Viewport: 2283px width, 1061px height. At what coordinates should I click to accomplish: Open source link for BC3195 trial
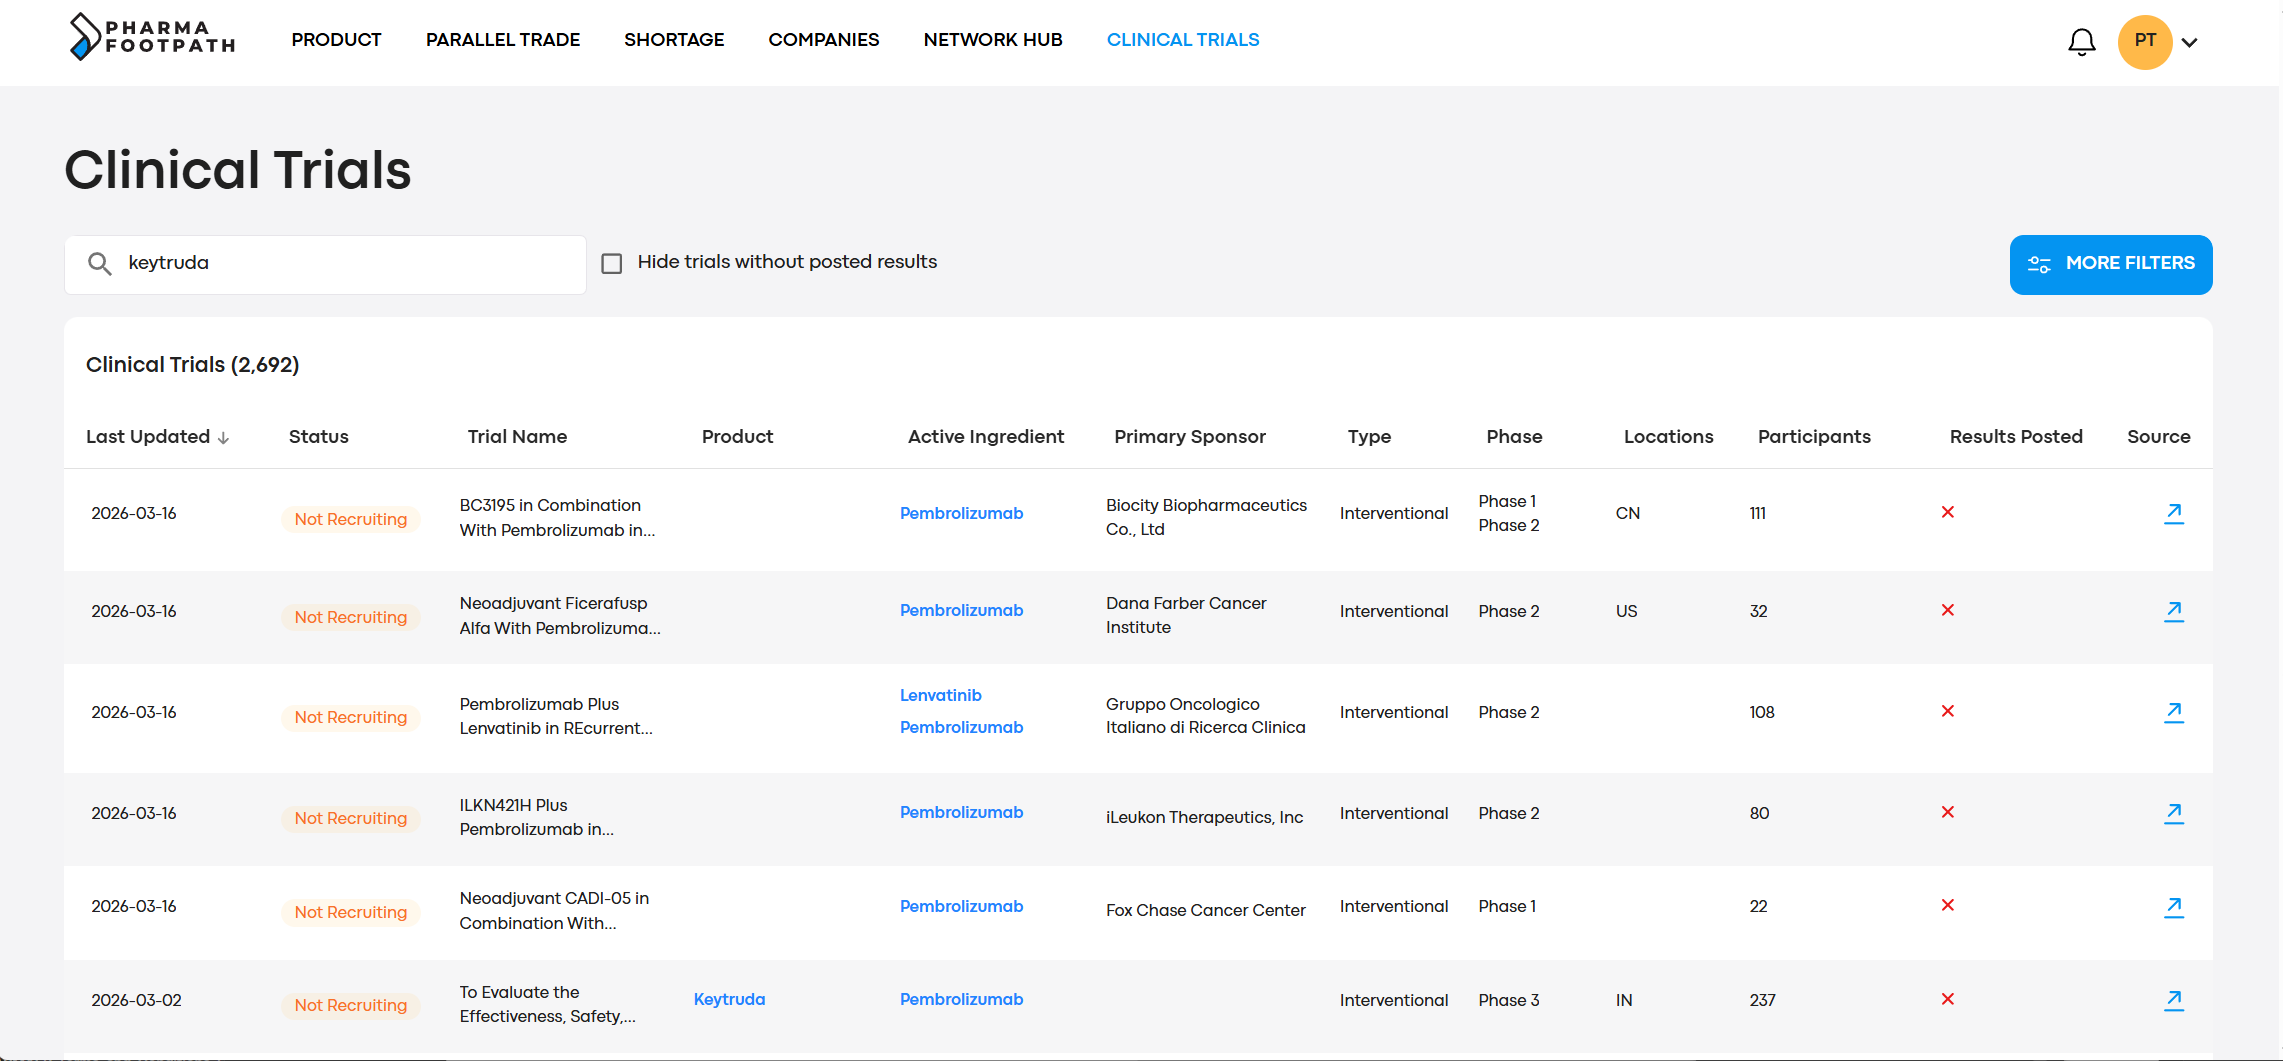pyautogui.click(x=2173, y=513)
